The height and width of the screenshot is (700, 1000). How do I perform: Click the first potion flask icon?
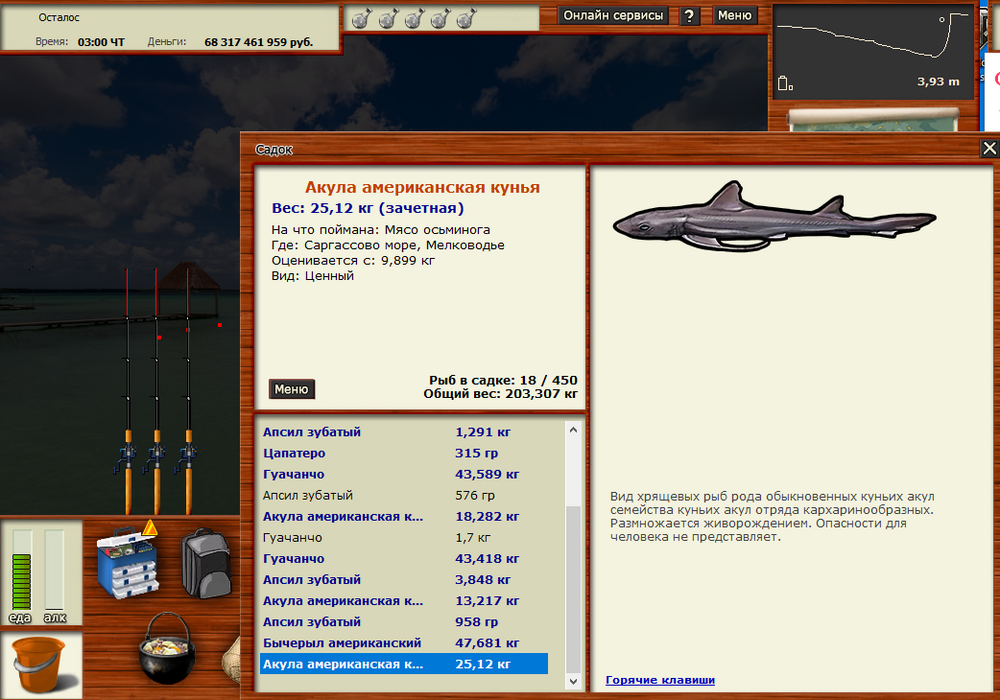[362, 19]
